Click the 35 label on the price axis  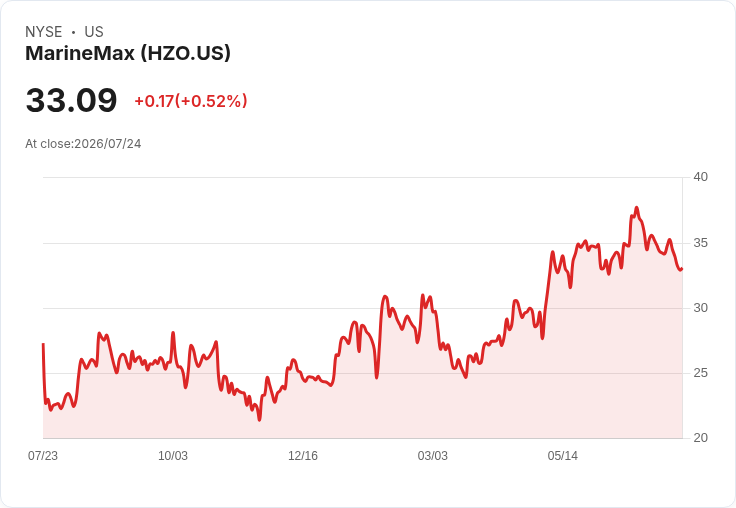coord(701,243)
